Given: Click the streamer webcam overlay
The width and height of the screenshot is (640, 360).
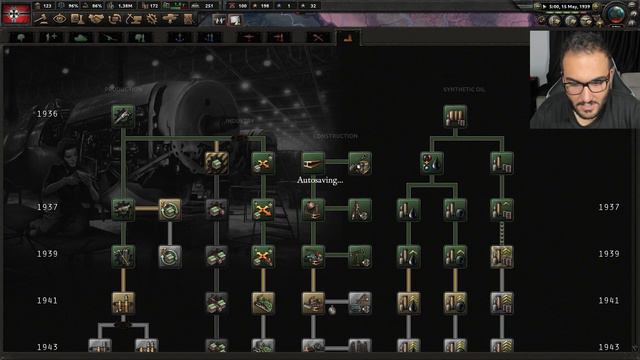Looking at the screenshot, I should click(x=584, y=79).
